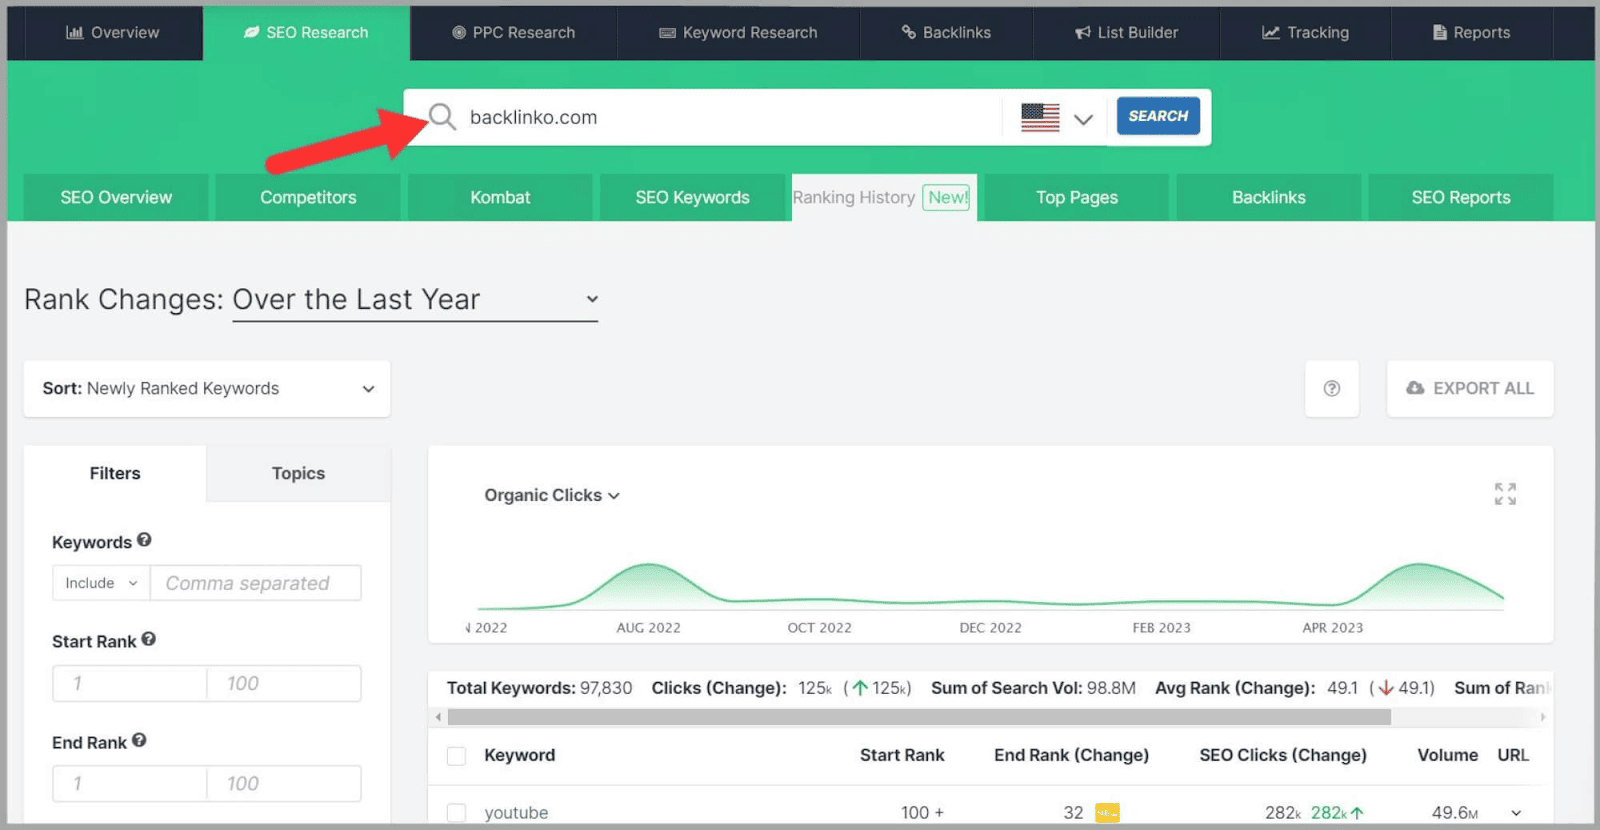The width and height of the screenshot is (1600, 830).
Task: Click the AUG 2022 chart label
Action: [648, 628]
